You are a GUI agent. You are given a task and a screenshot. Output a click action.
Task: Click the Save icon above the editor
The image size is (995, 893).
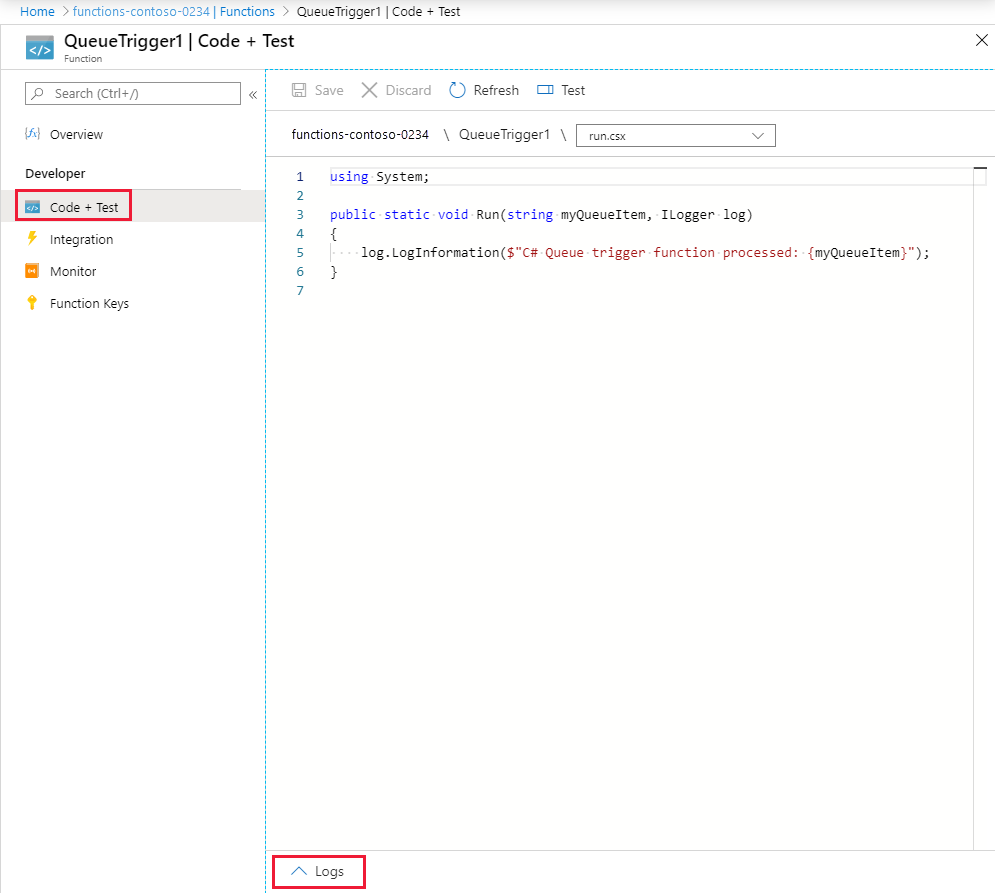point(297,90)
